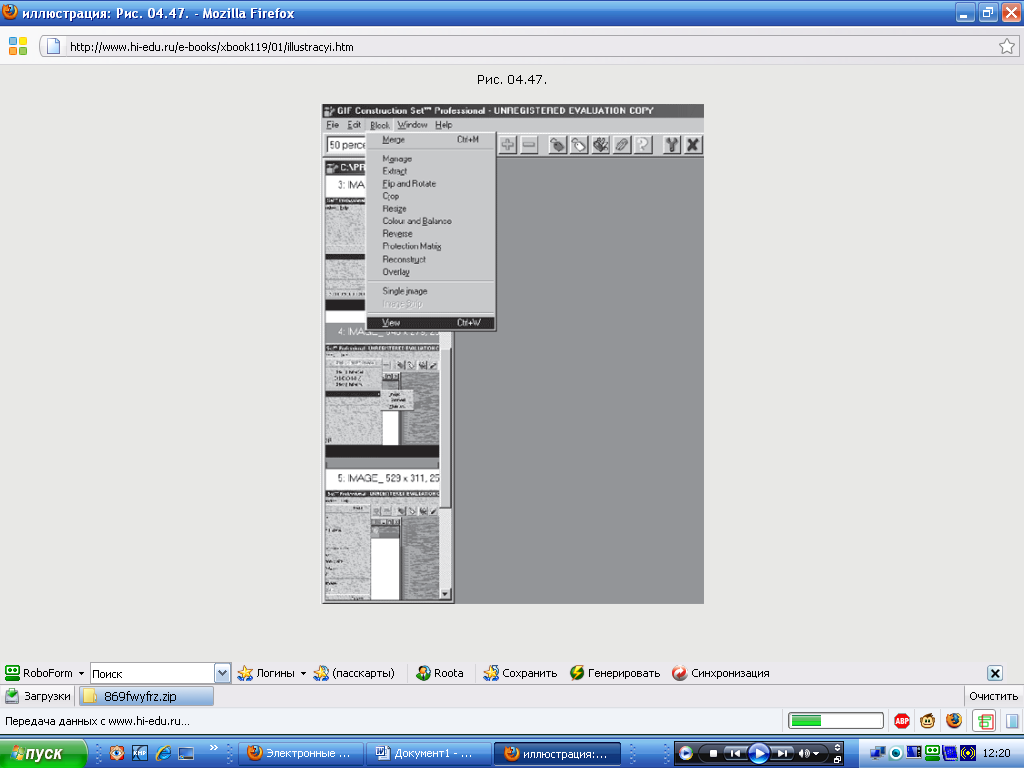Image resolution: width=1024 pixels, height=768 pixels.
Task: Click the round cyan eye tray icon
Action: 897,754
